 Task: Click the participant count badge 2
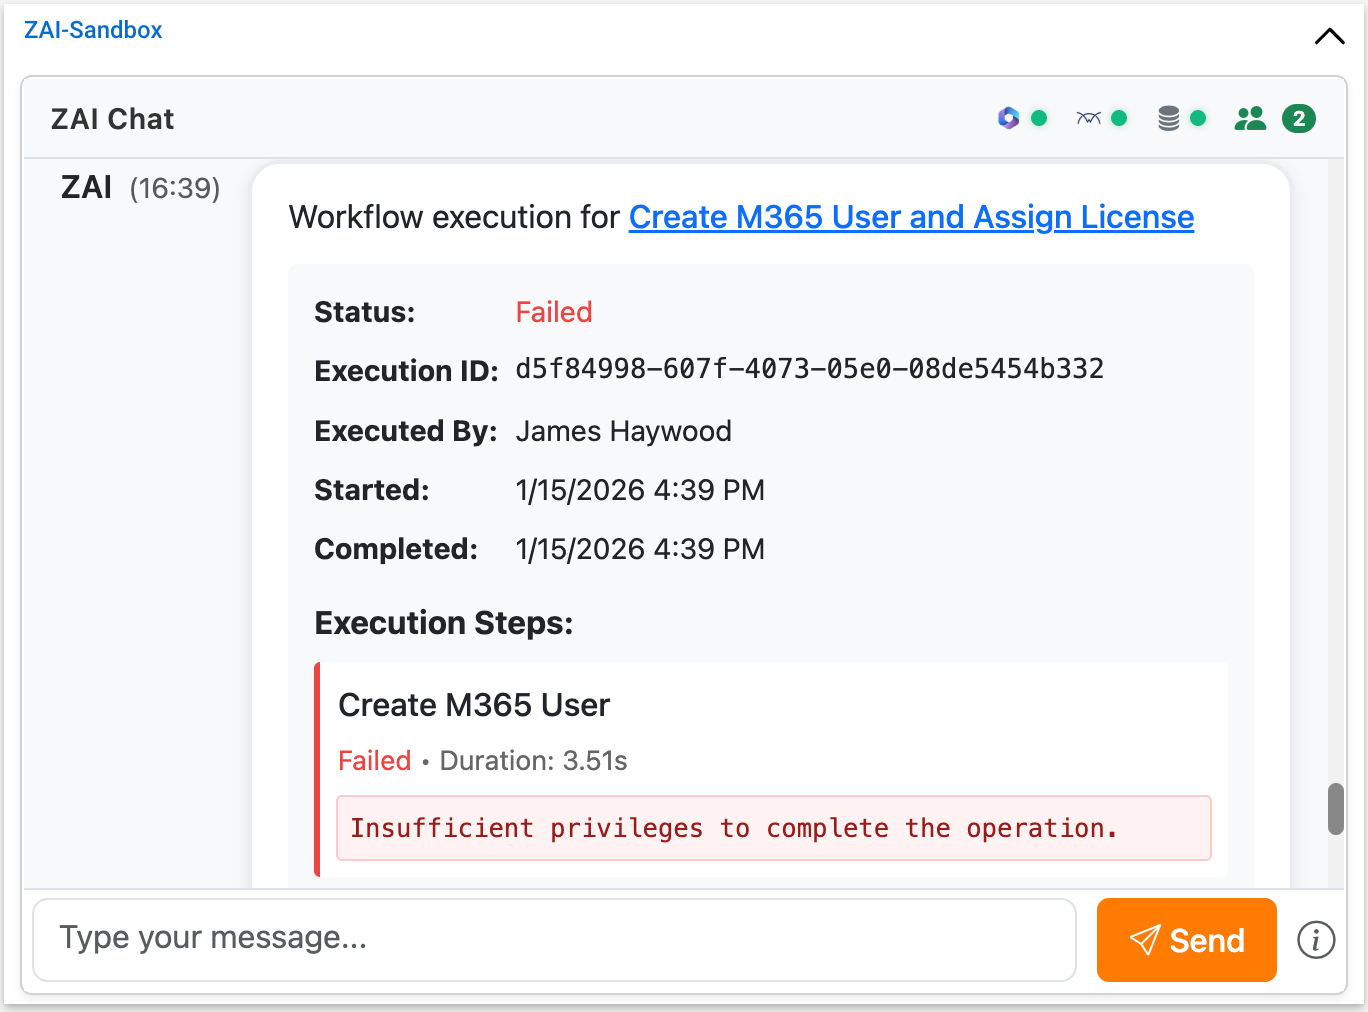(x=1298, y=118)
